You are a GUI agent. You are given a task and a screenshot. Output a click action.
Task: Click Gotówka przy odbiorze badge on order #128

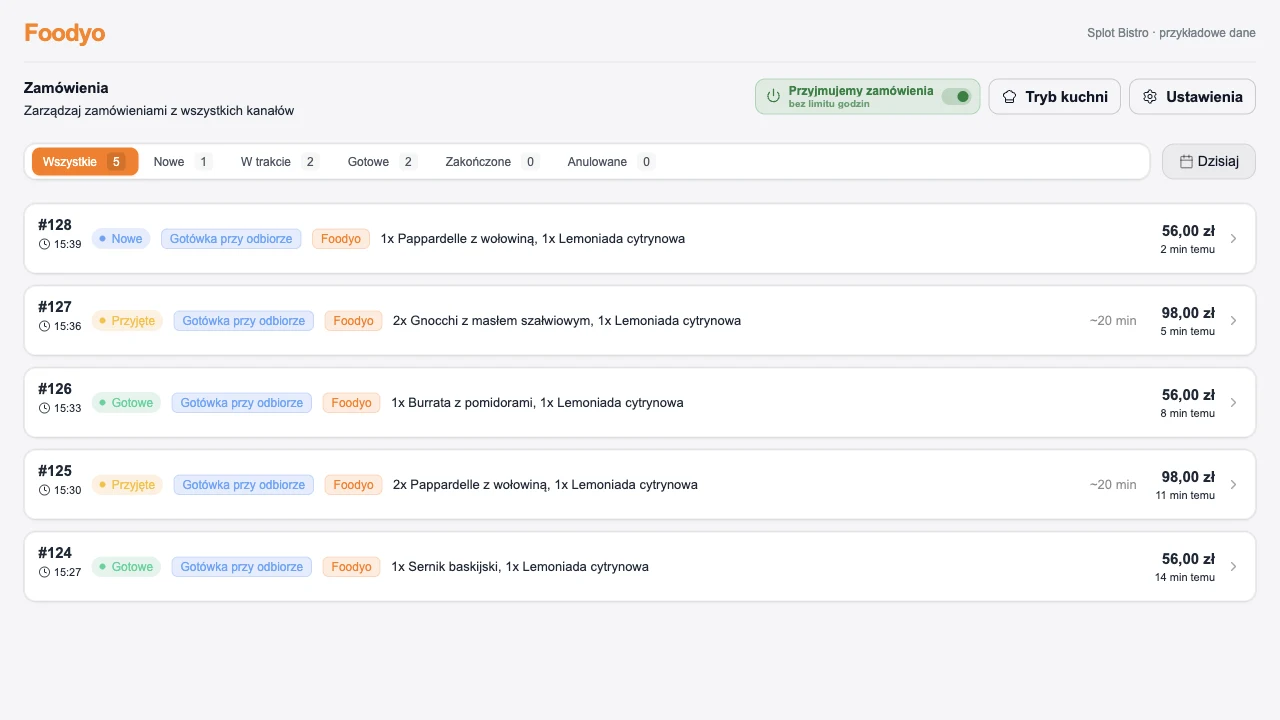(231, 239)
